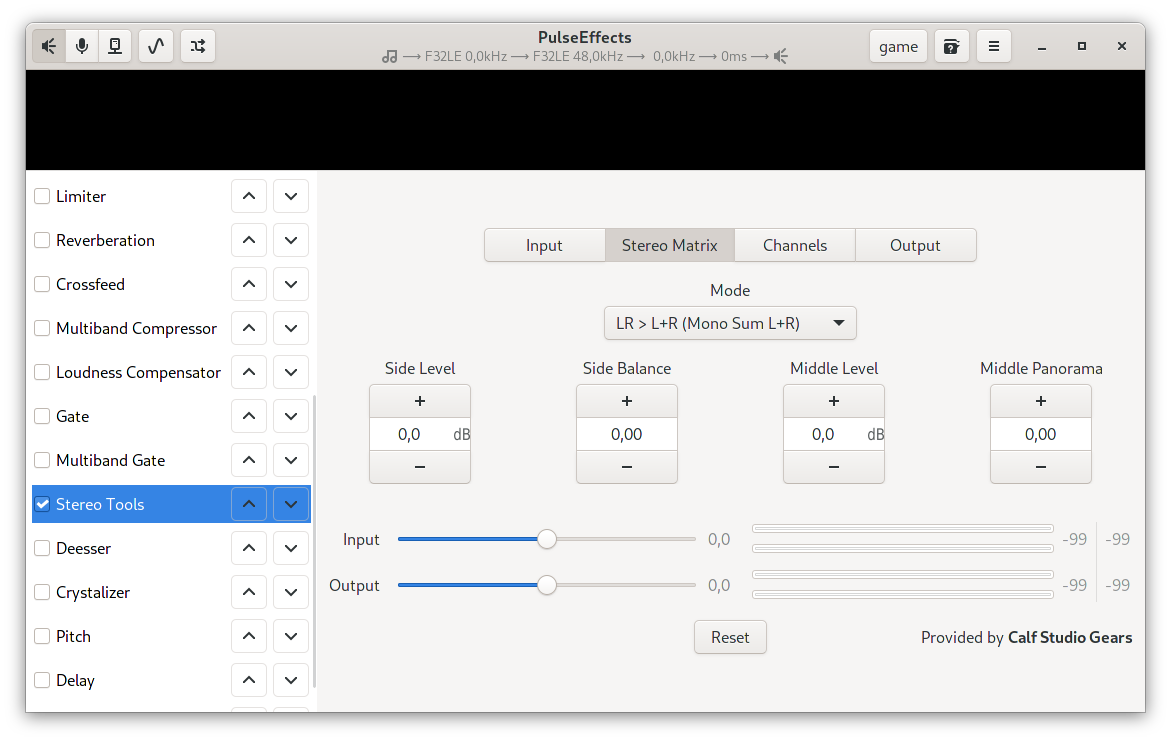Open the PulseAudio devices icon
Image resolution: width=1171 pixels, height=741 pixels.
point(115,46)
